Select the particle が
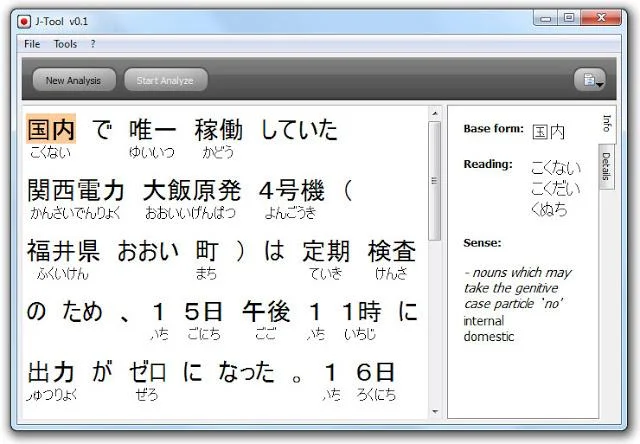This screenshot has height=444, width=640. 102,372
